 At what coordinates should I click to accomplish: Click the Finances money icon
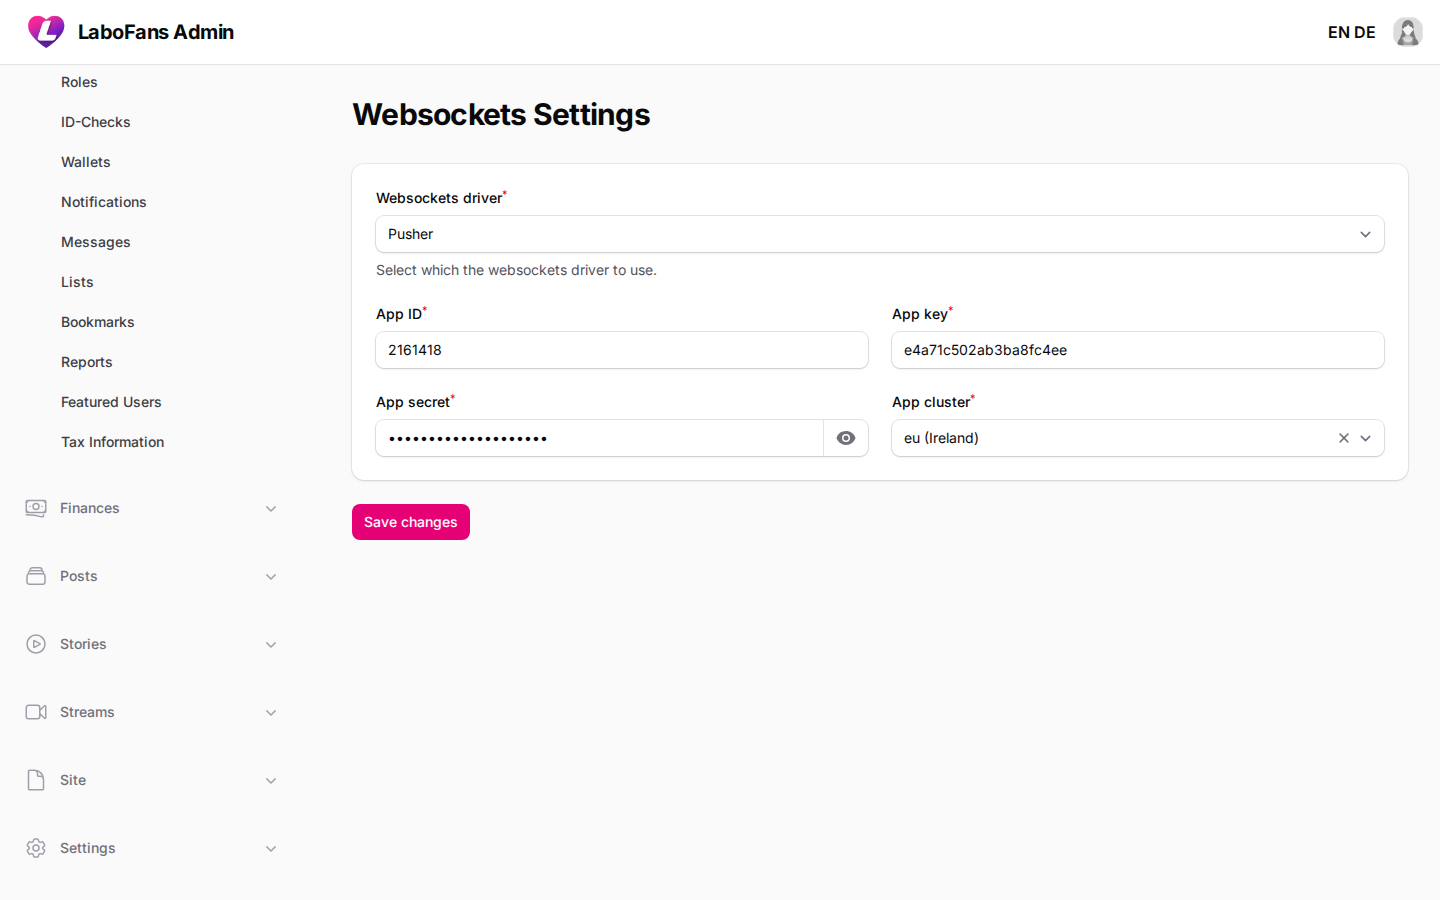(x=36, y=508)
